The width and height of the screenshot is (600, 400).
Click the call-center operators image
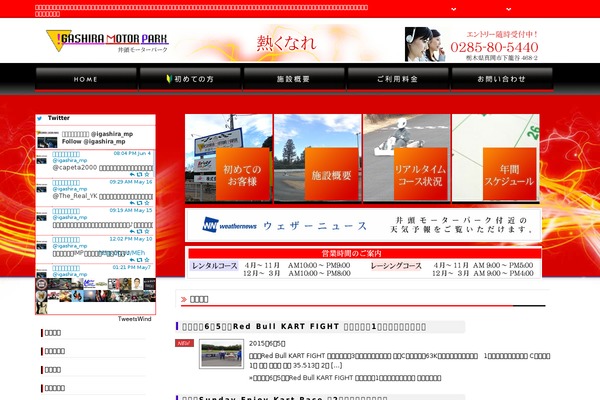425,44
